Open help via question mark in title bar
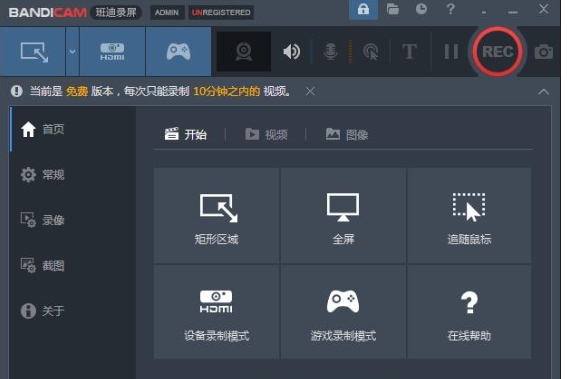The image size is (567, 379). point(450,9)
